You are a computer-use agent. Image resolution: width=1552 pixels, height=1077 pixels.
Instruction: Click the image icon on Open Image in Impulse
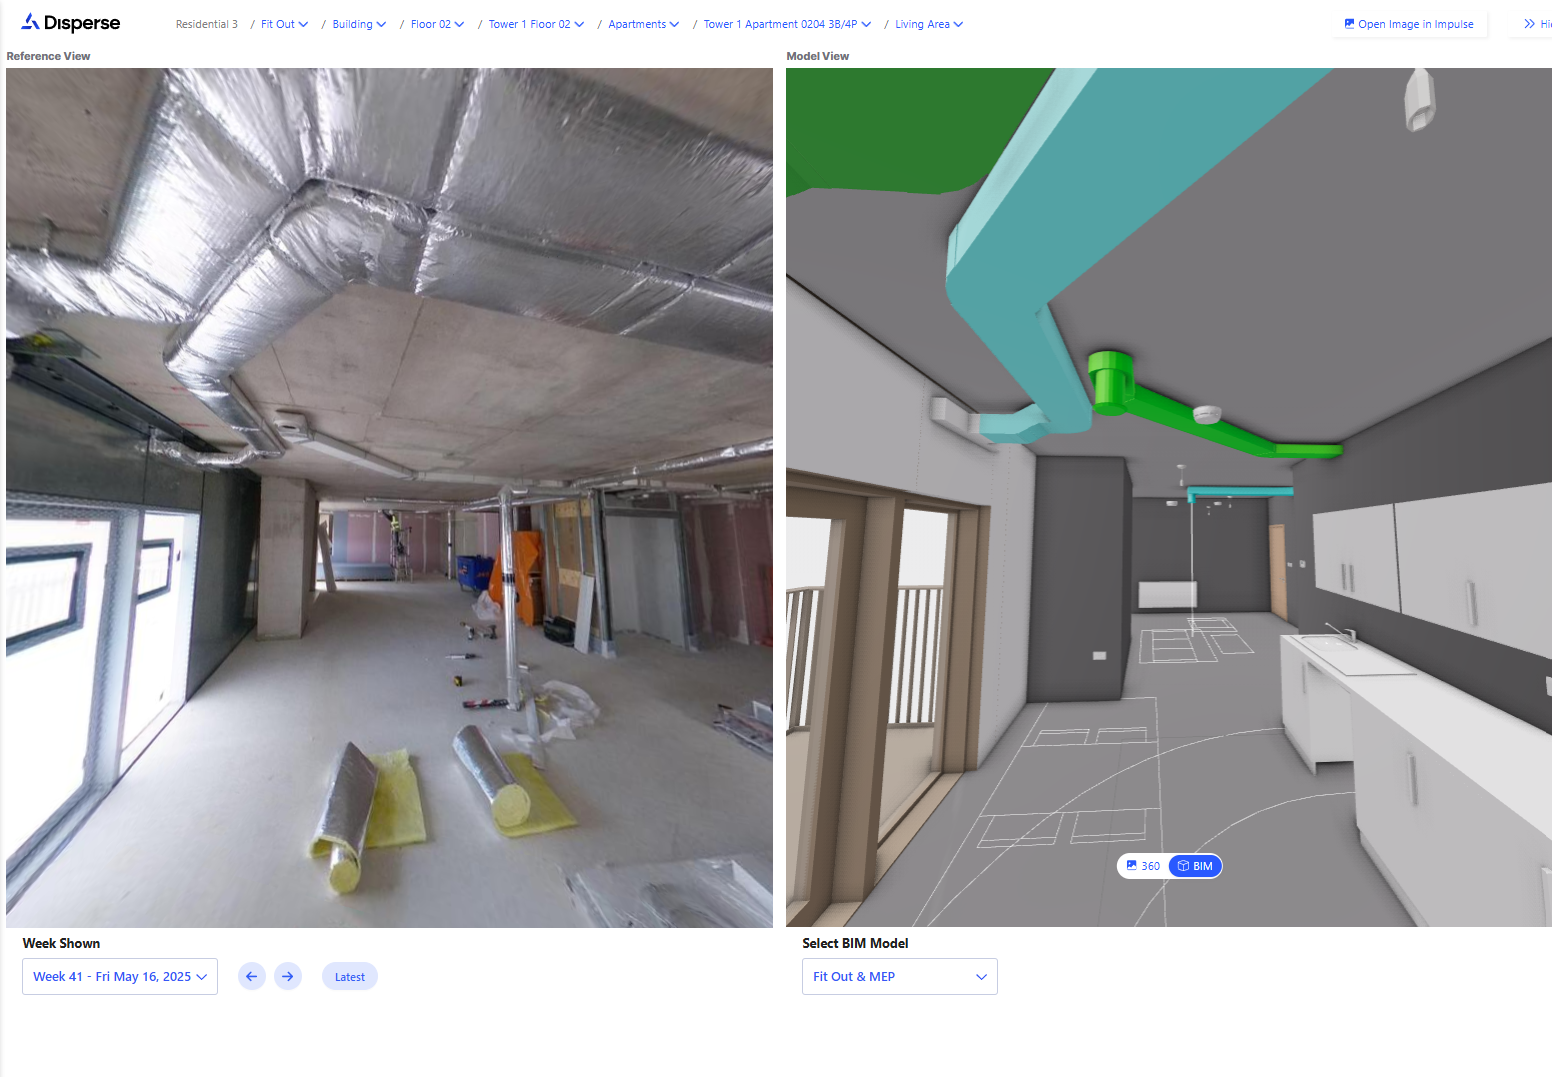[1350, 23]
